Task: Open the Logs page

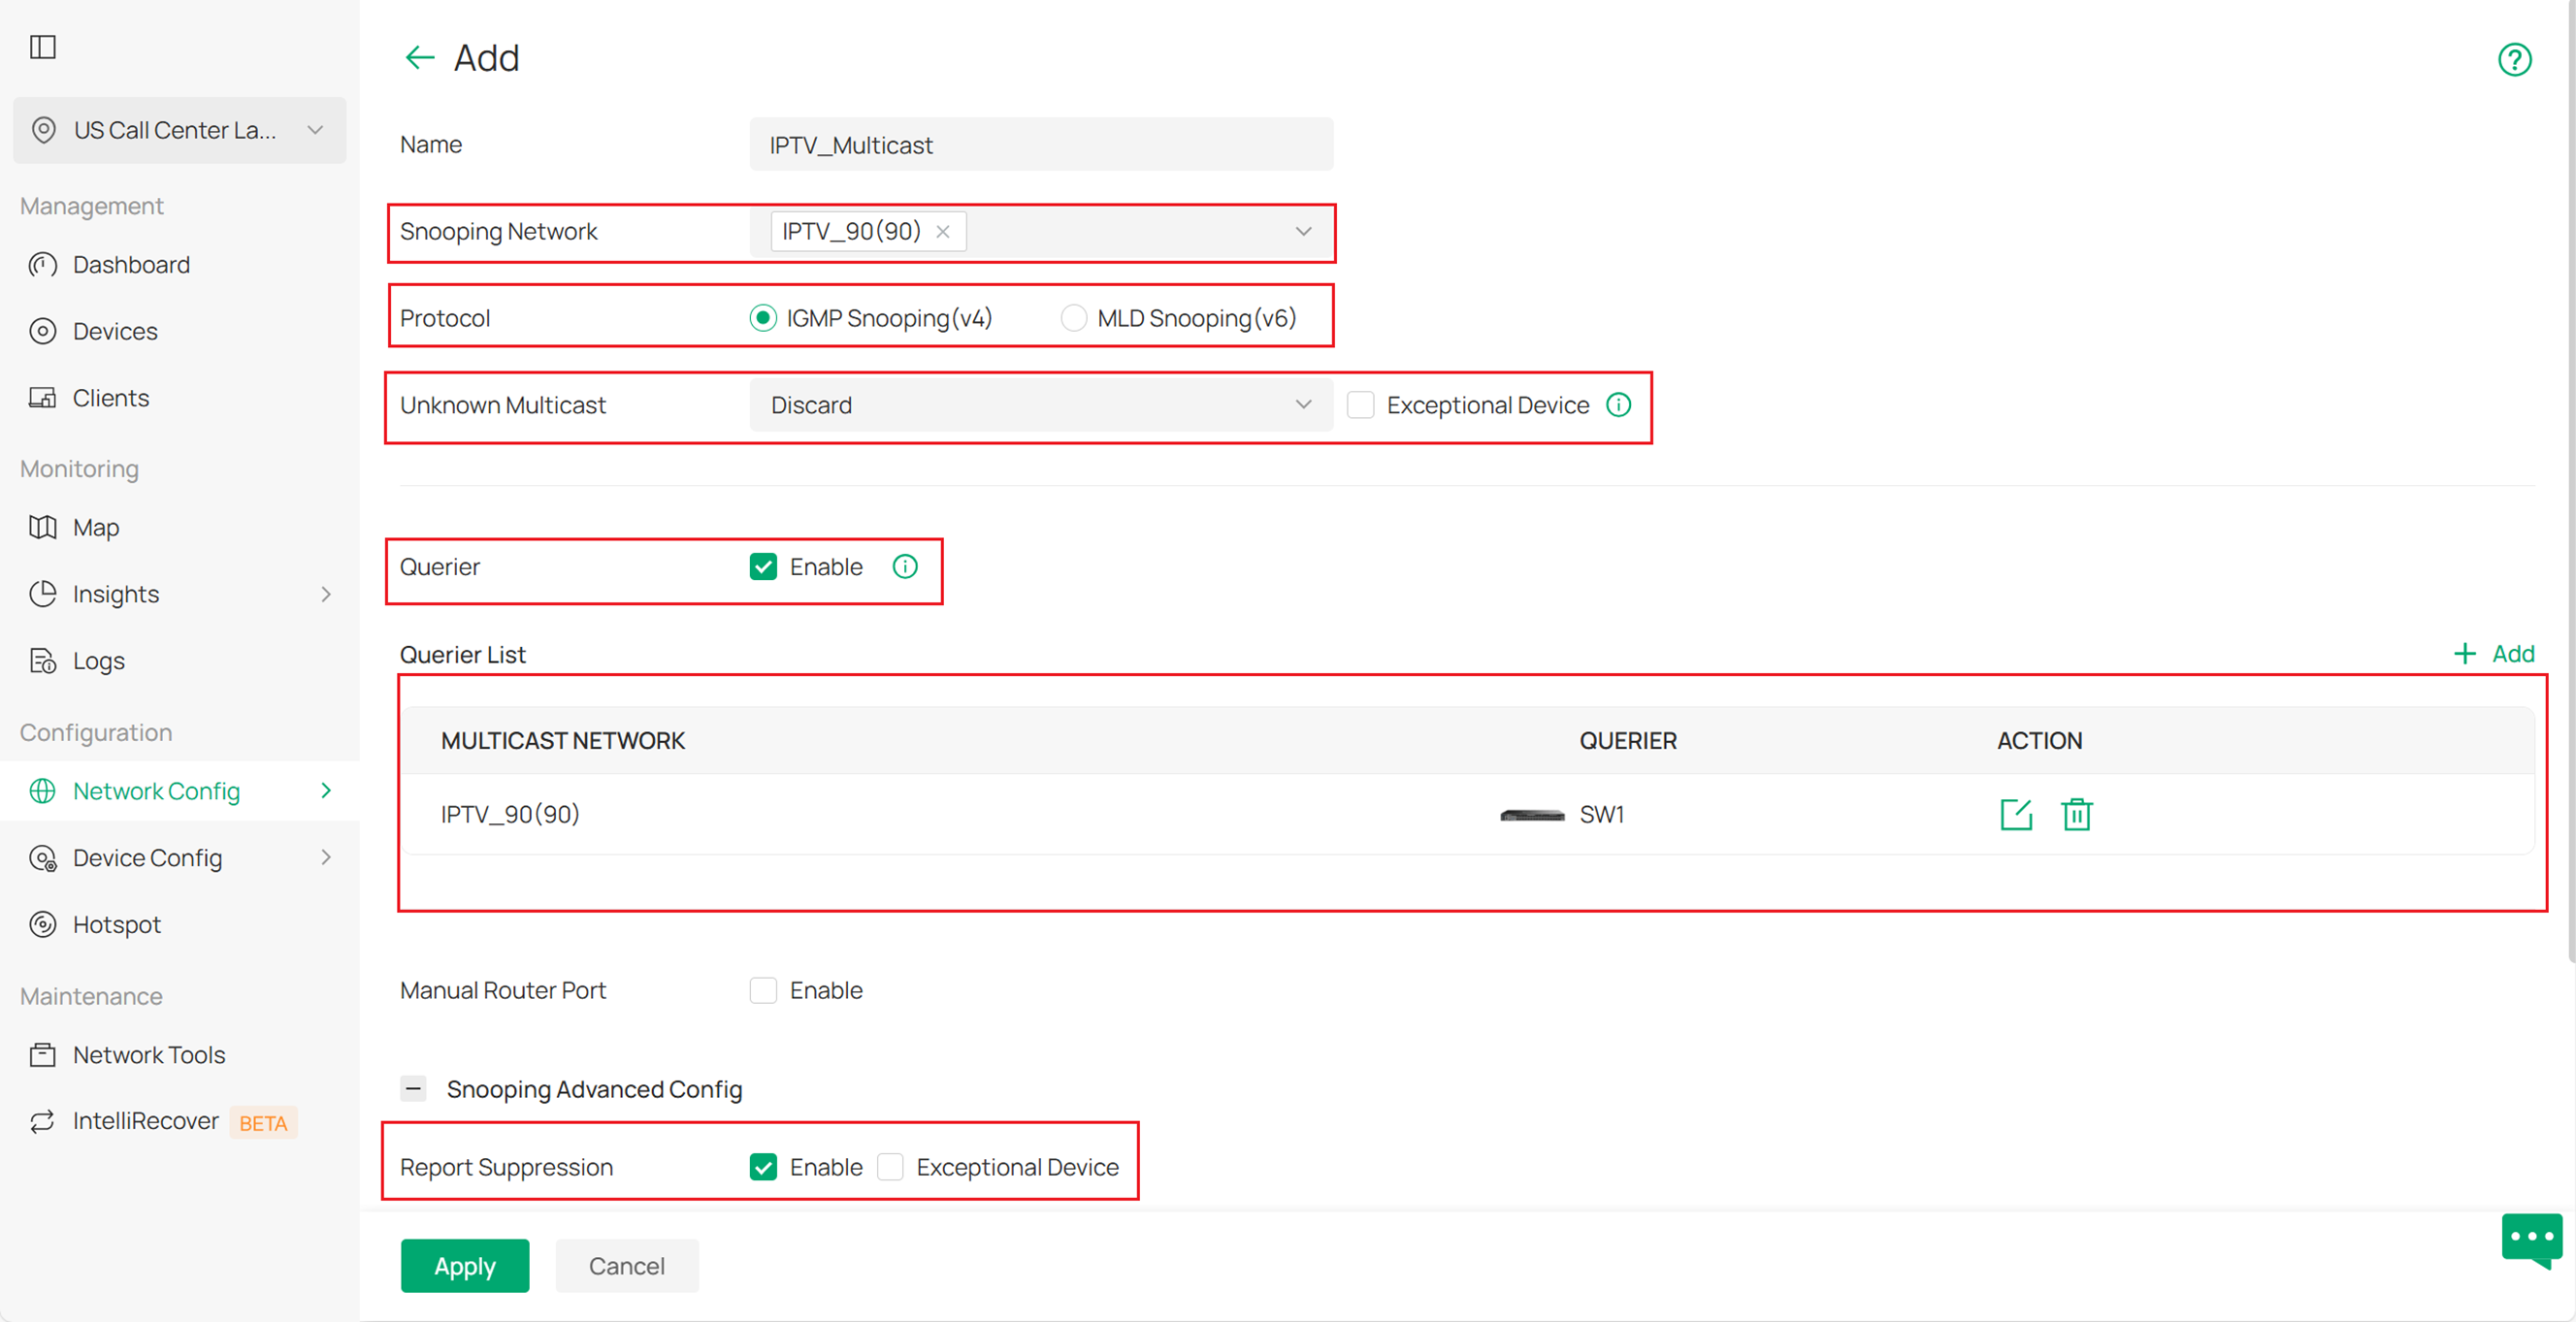Action: coord(98,660)
